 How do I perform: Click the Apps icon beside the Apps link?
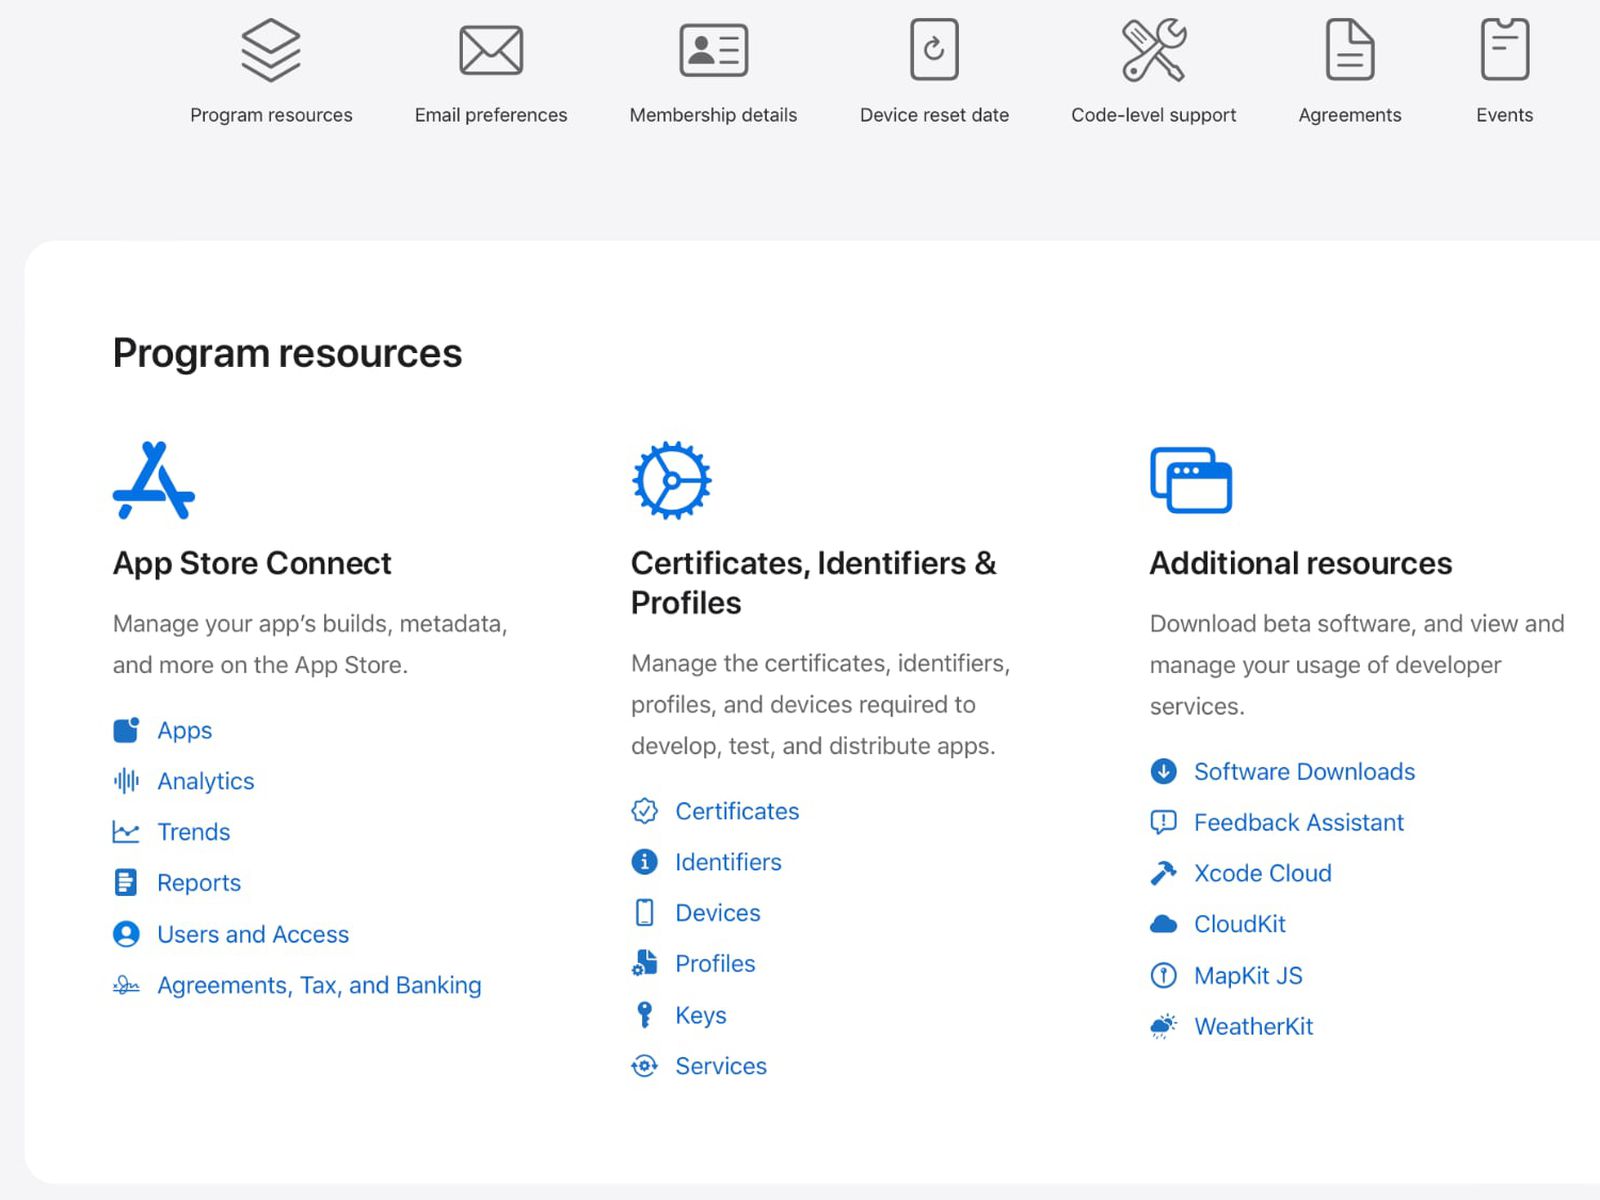(126, 730)
